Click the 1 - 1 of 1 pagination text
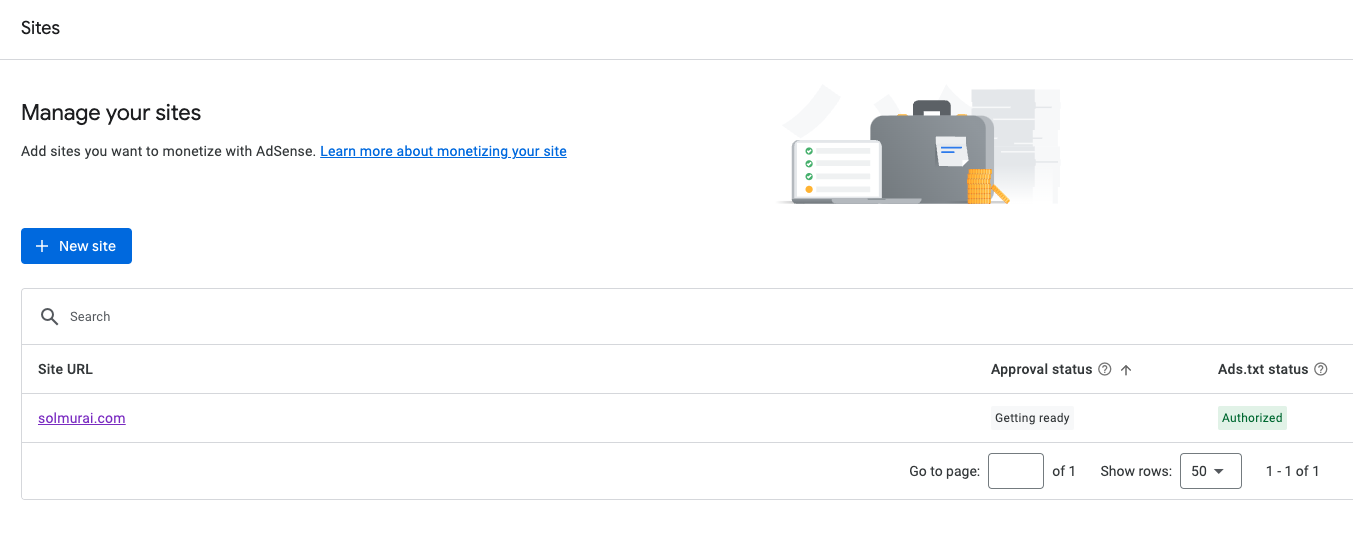The width and height of the screenshot is (1353, 538). pyautogui.click(x=1292, y=471)
